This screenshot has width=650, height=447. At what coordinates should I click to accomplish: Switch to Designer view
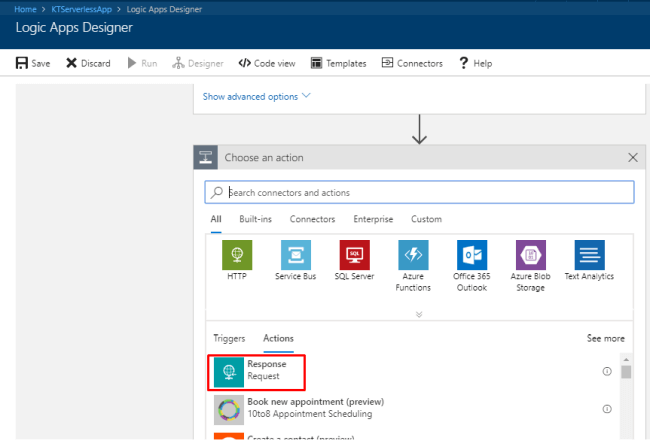(198, 63)
